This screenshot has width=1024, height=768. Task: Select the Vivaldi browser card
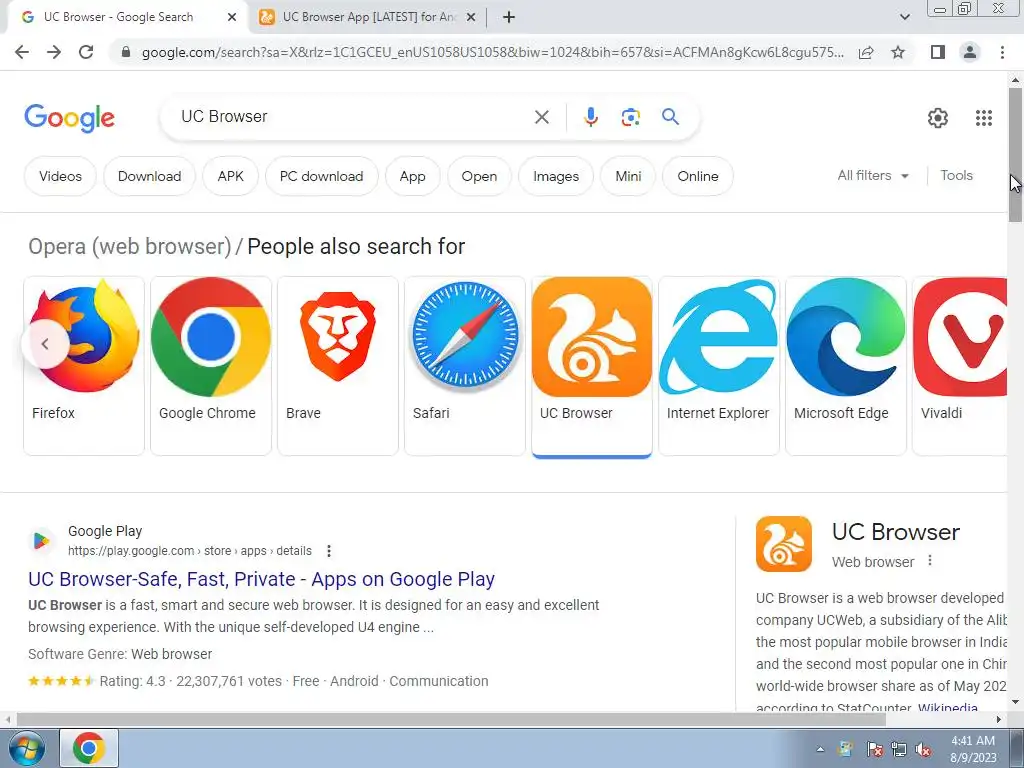pyautogui.click(x=959, y=366)
